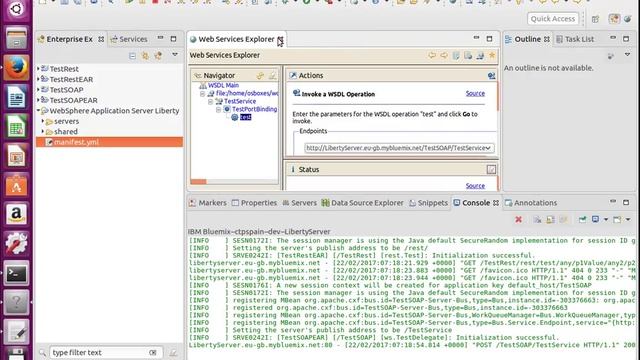The height and width of the screenshot is (360, 640).
Task: Expand the TestSOAP project
Action: [38, 89]
